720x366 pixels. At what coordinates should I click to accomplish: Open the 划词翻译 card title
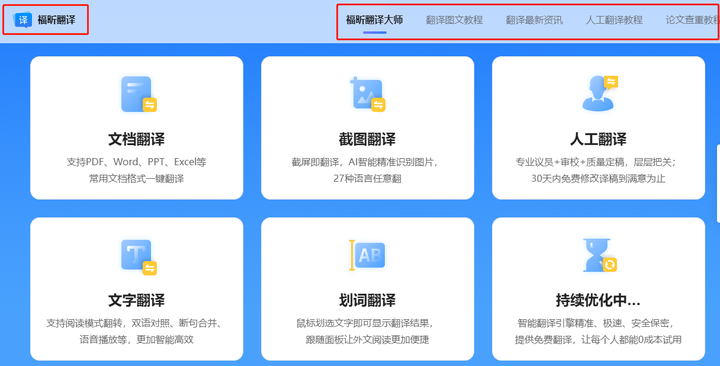(367, 300)
